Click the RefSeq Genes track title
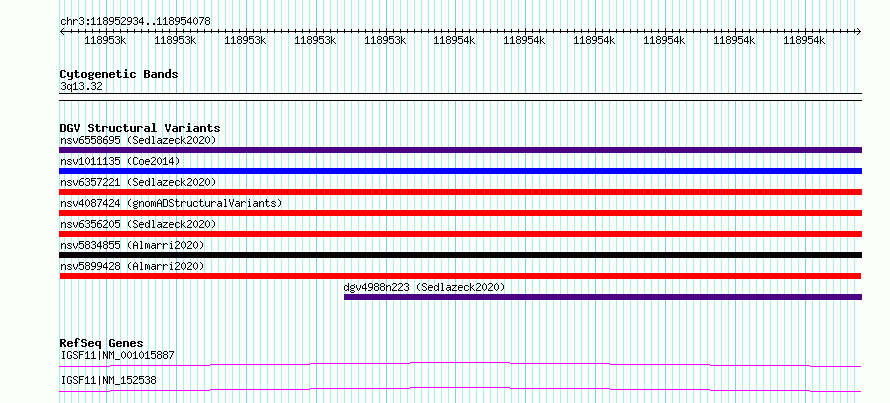 click(101, 343)
